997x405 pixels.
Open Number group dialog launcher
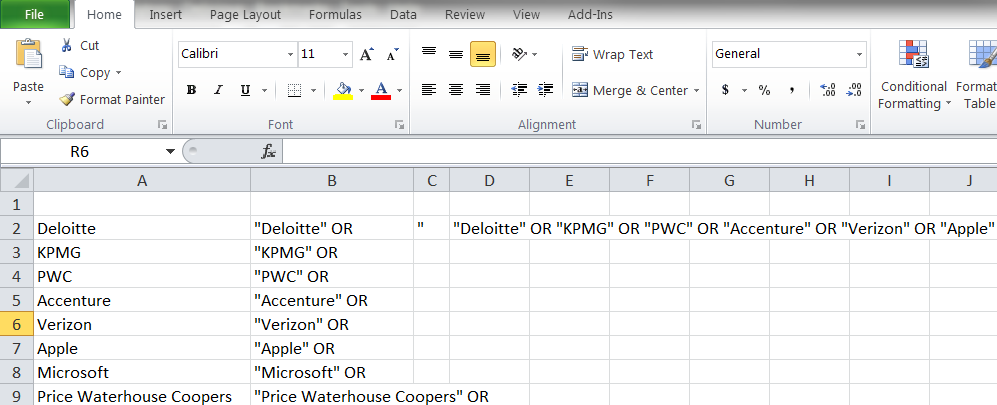[x=860, y=125]
